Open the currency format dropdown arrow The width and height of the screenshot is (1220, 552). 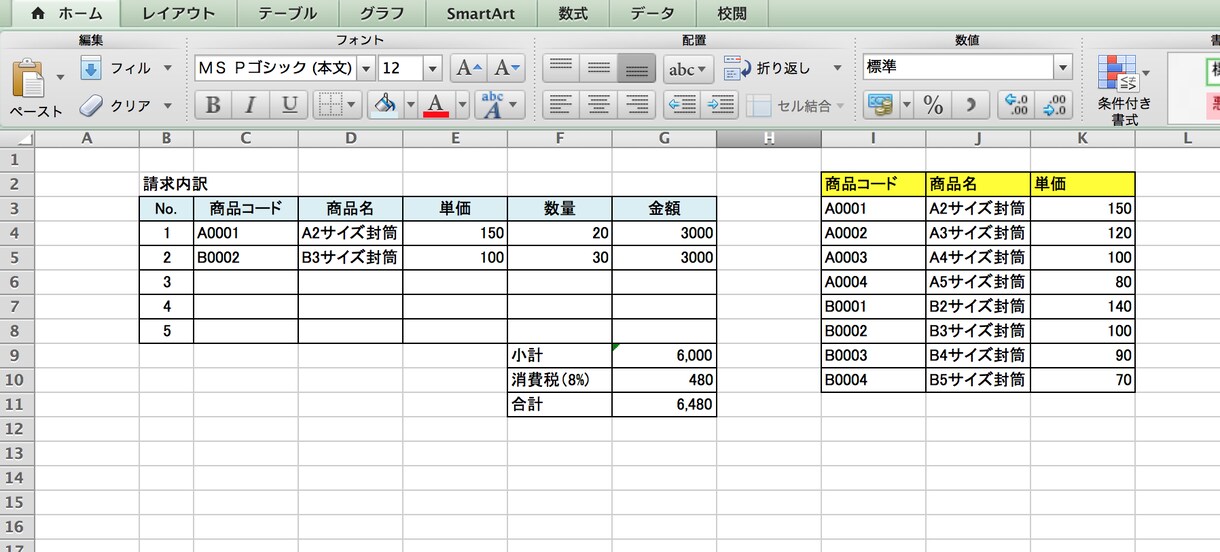pyautogui.click(x=906, y=104)
